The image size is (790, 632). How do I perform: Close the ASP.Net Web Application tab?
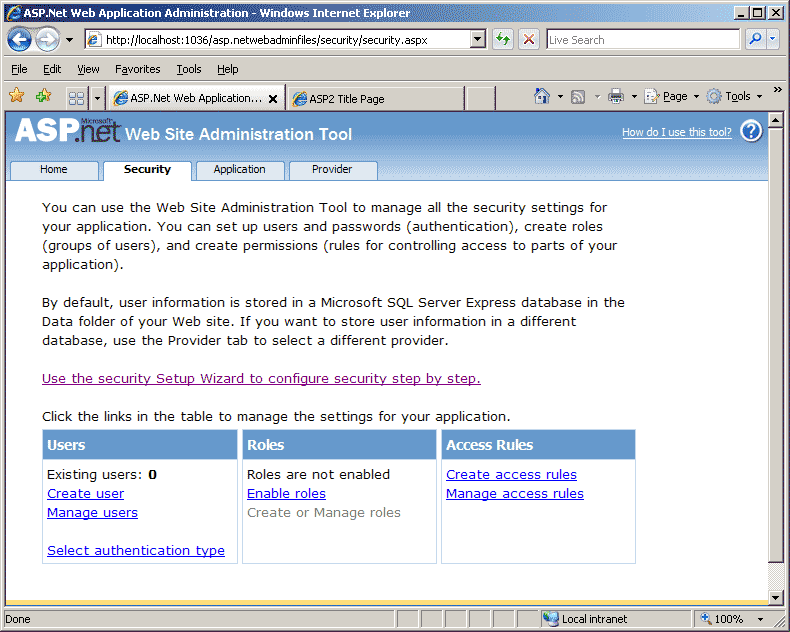[273, 99]
